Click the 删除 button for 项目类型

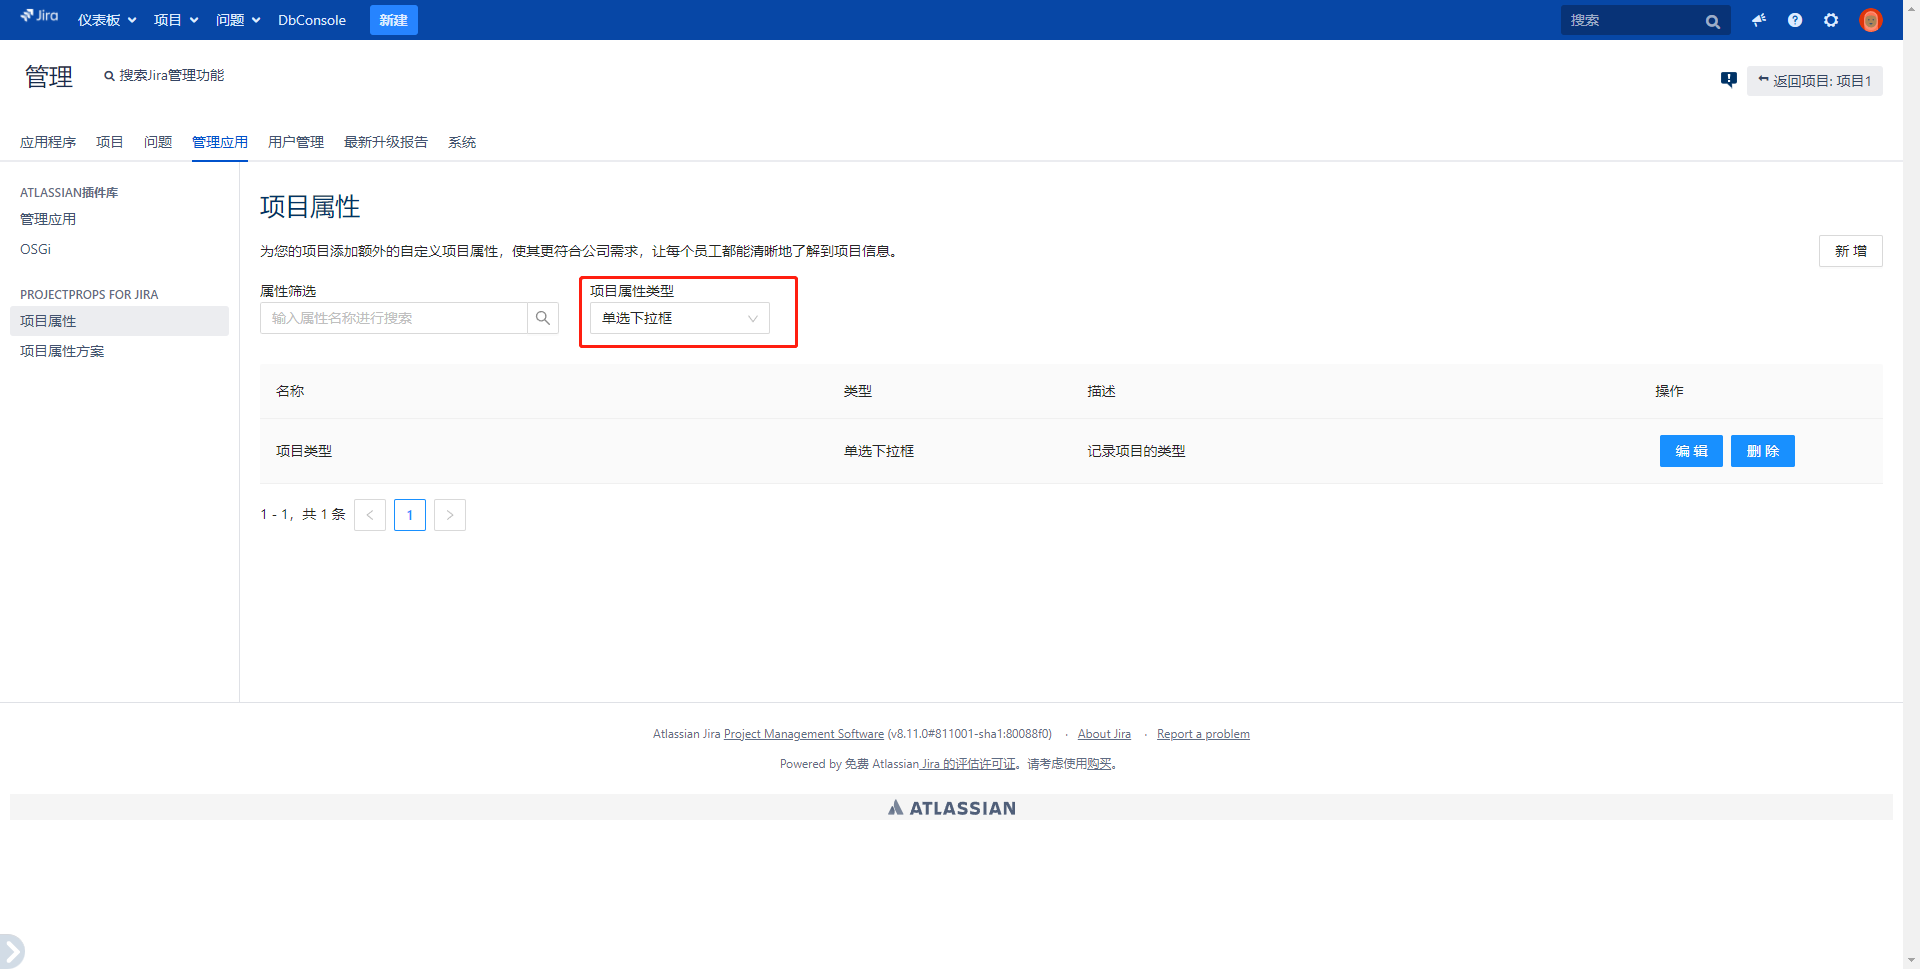point(1762,451)
